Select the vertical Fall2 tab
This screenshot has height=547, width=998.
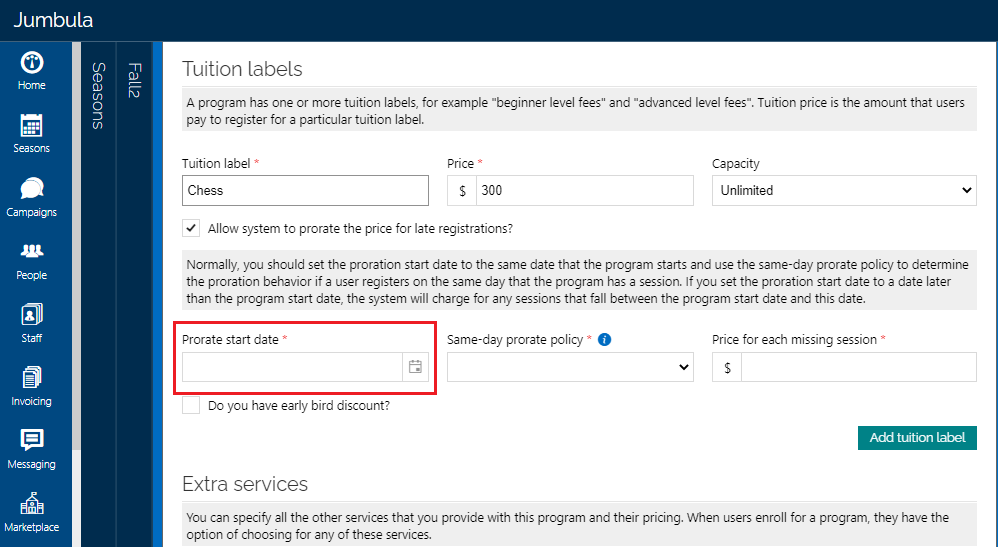[x=134, y=80]
